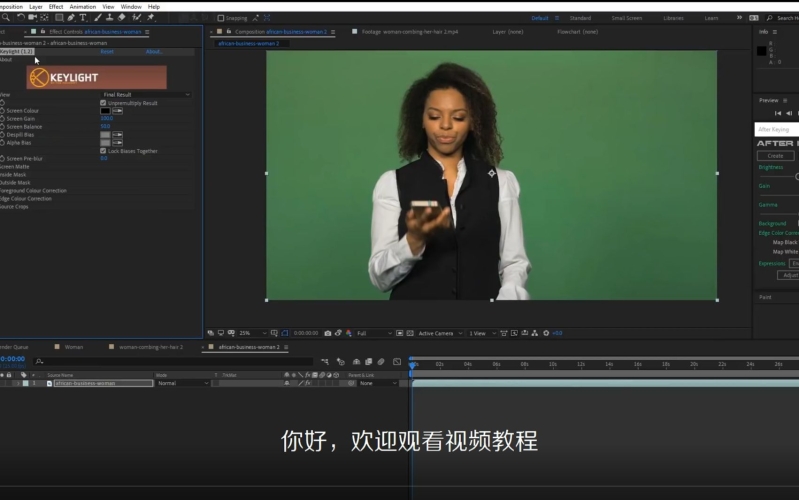Open the timeline Graph Editor

click(397, 362)
